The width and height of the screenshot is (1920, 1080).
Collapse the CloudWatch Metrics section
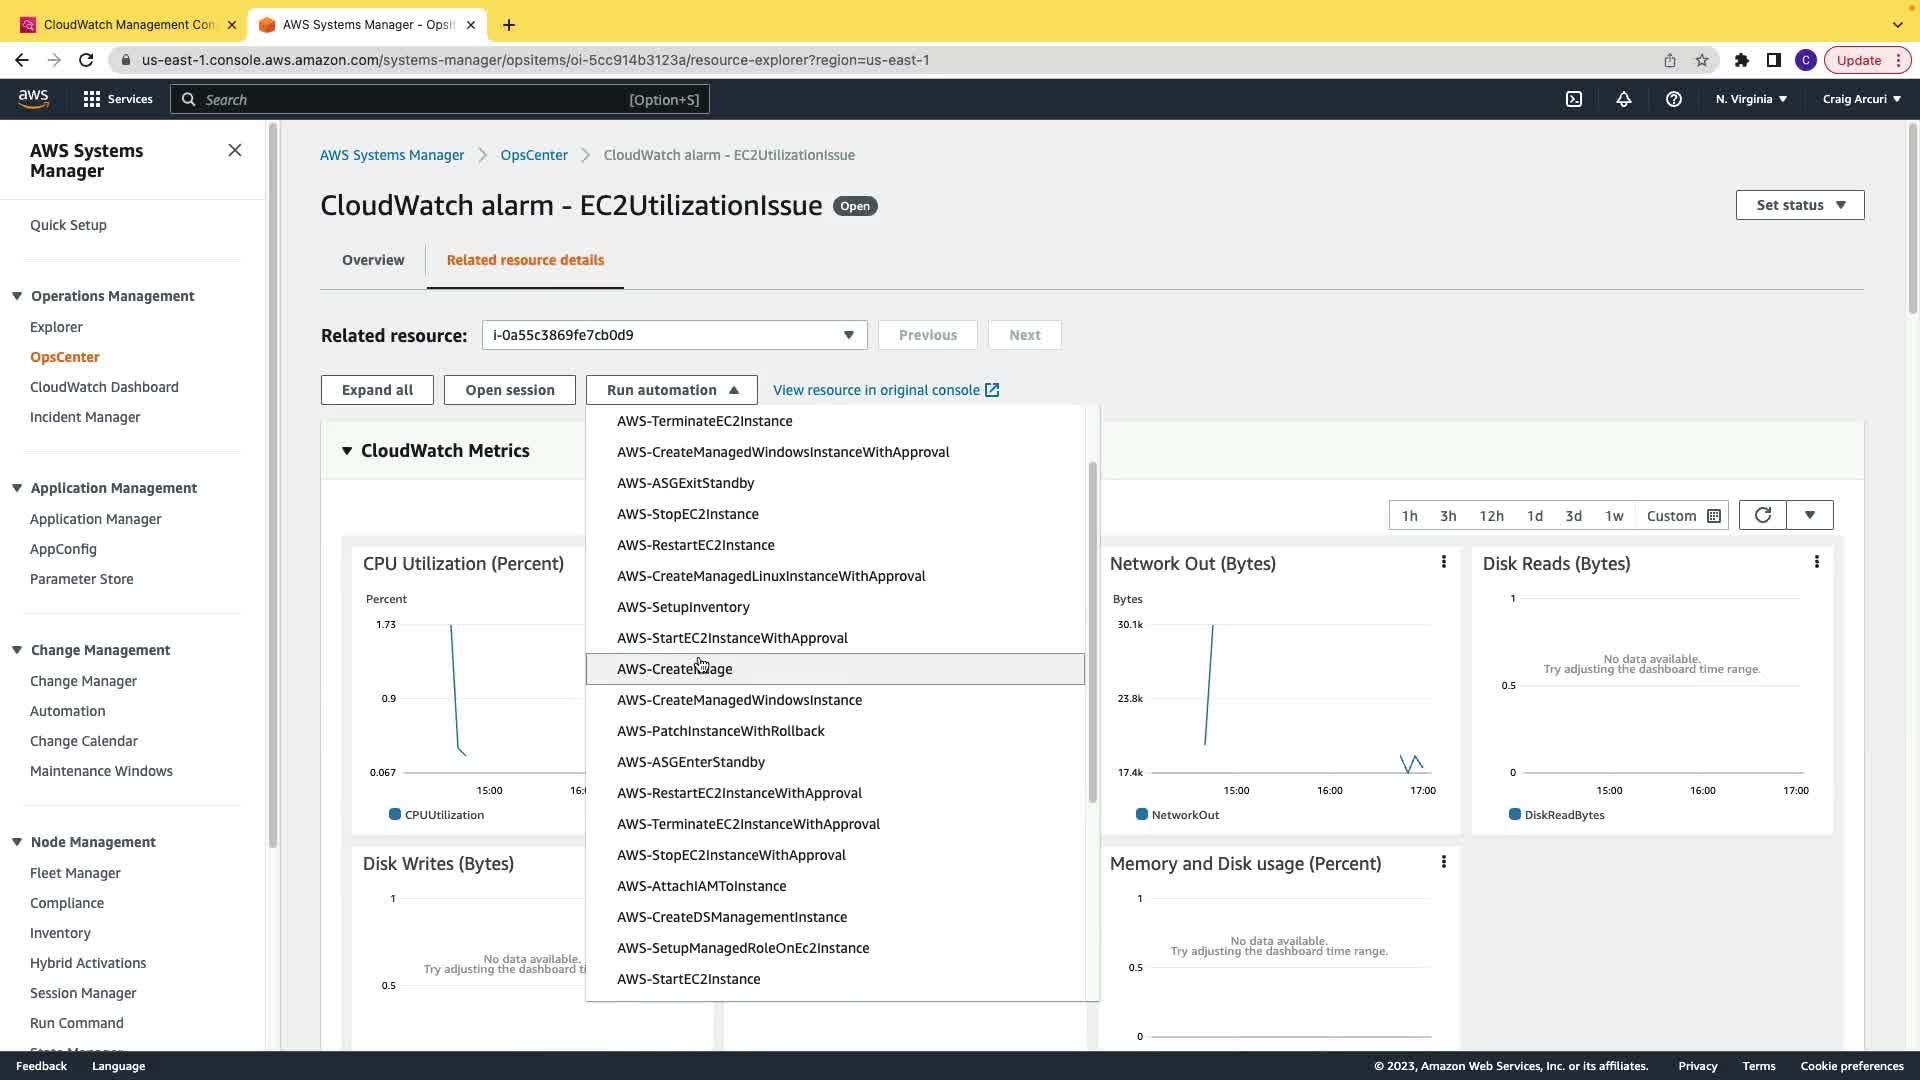click(347, 451)
